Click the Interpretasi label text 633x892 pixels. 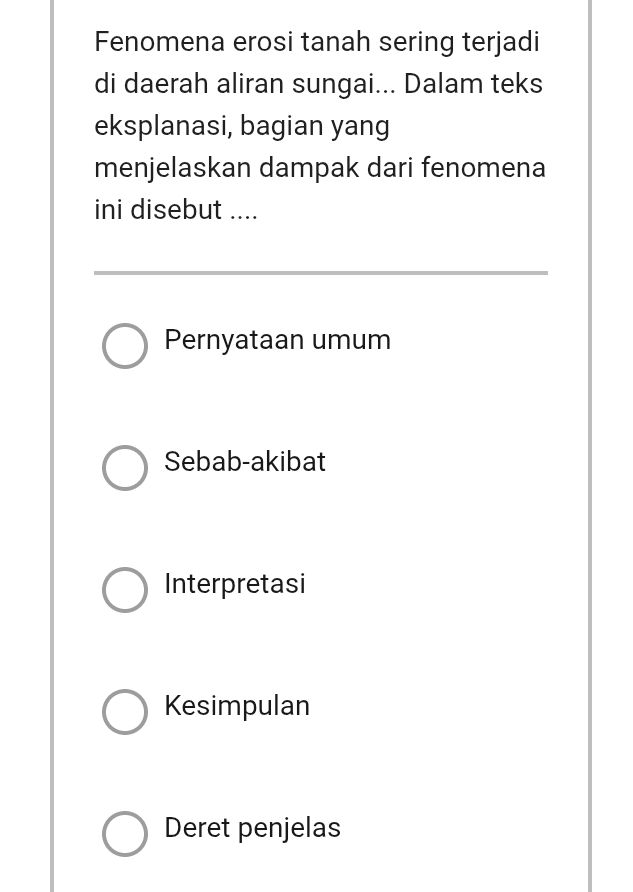coord(234,584)
